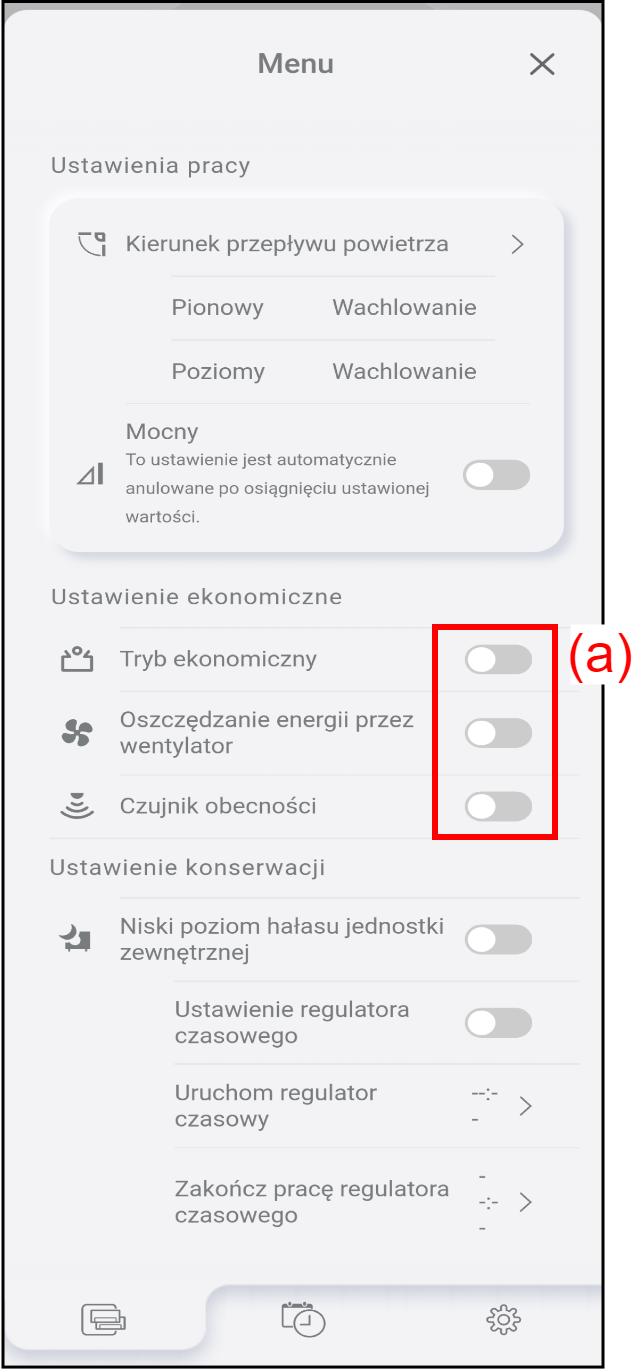Enable the Mocny toggle
The width and height of the screenshot is (636, 1371).
pos(497,476)
